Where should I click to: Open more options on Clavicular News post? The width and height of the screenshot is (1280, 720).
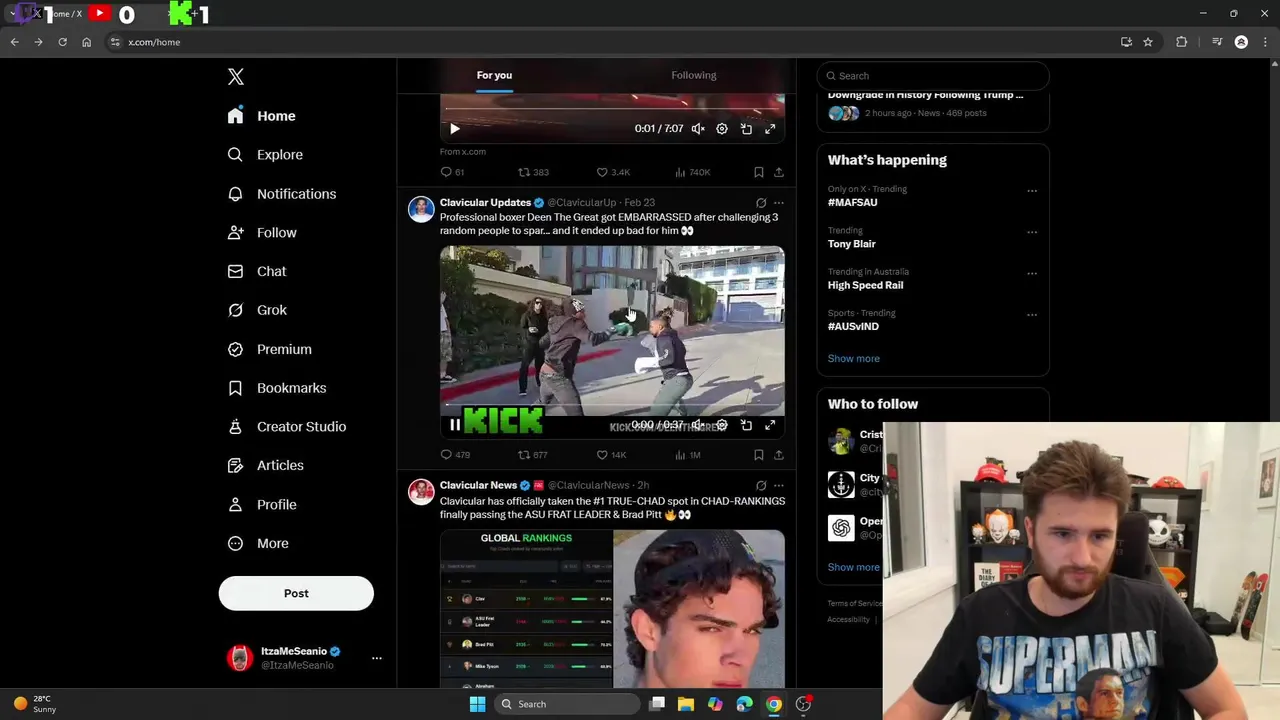(x=779, y=486)
